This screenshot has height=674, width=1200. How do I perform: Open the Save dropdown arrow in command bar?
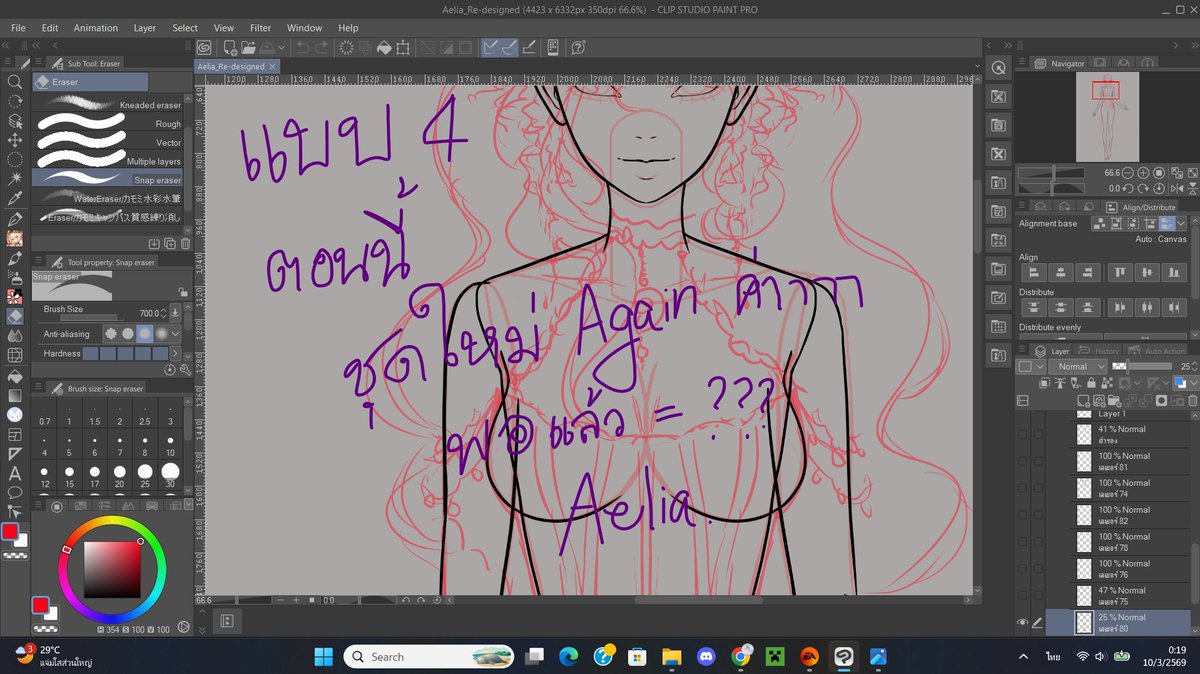(x=283, y=47)
